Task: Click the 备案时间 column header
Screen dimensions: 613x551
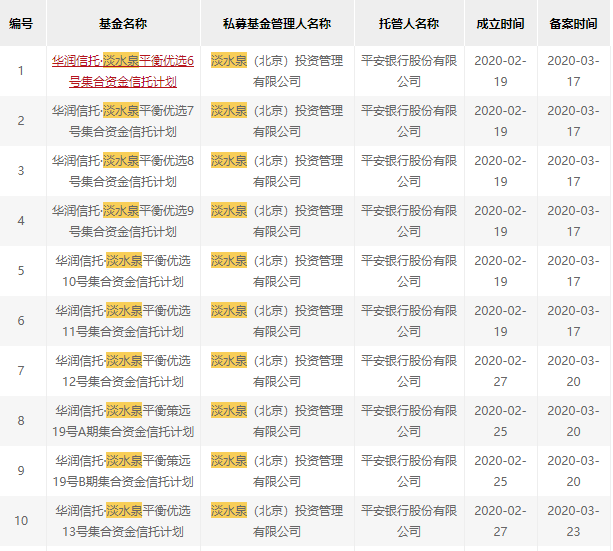Action: click(x=574, y=23)
